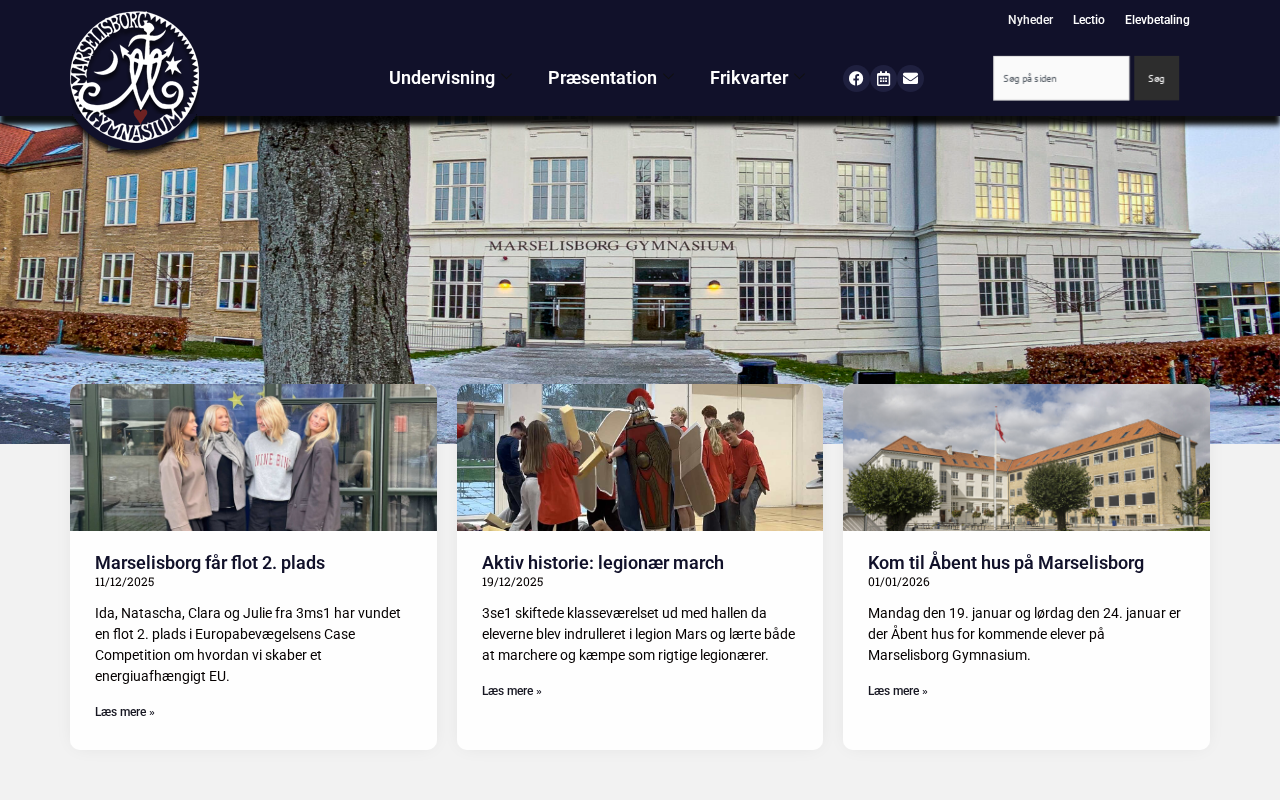Image resolution: width=1280 pixels, height=800 pixels.
Task: Open article 'Aktiv historie: legionær march'
Action: coord(603,563)
